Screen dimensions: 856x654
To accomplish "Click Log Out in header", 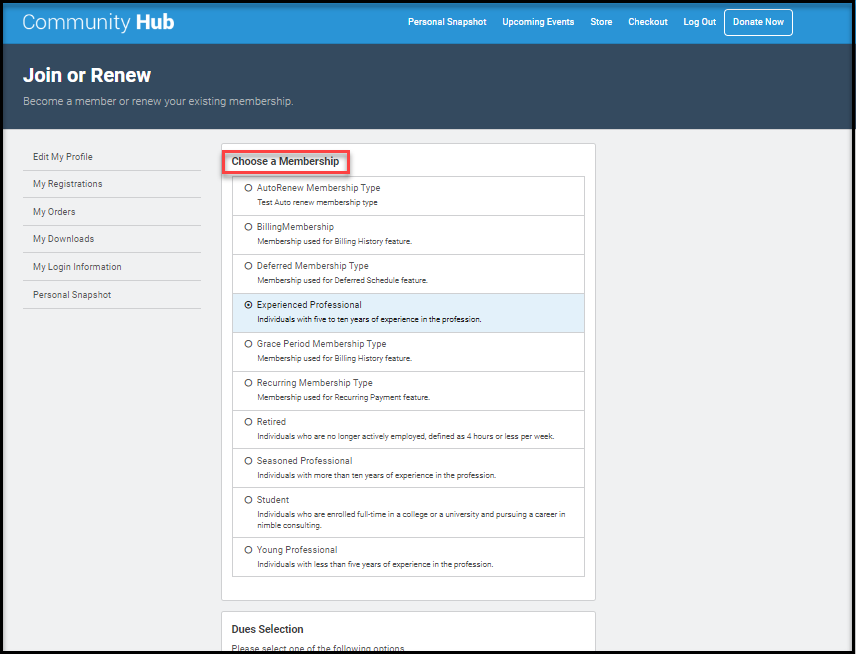I will pyautogui.click(x=700, y=22).
